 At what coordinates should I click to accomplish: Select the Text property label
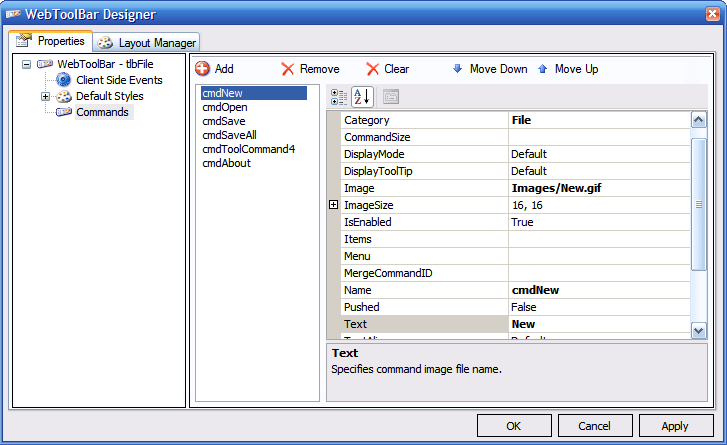pyautogui.click(x=355, y=324)
